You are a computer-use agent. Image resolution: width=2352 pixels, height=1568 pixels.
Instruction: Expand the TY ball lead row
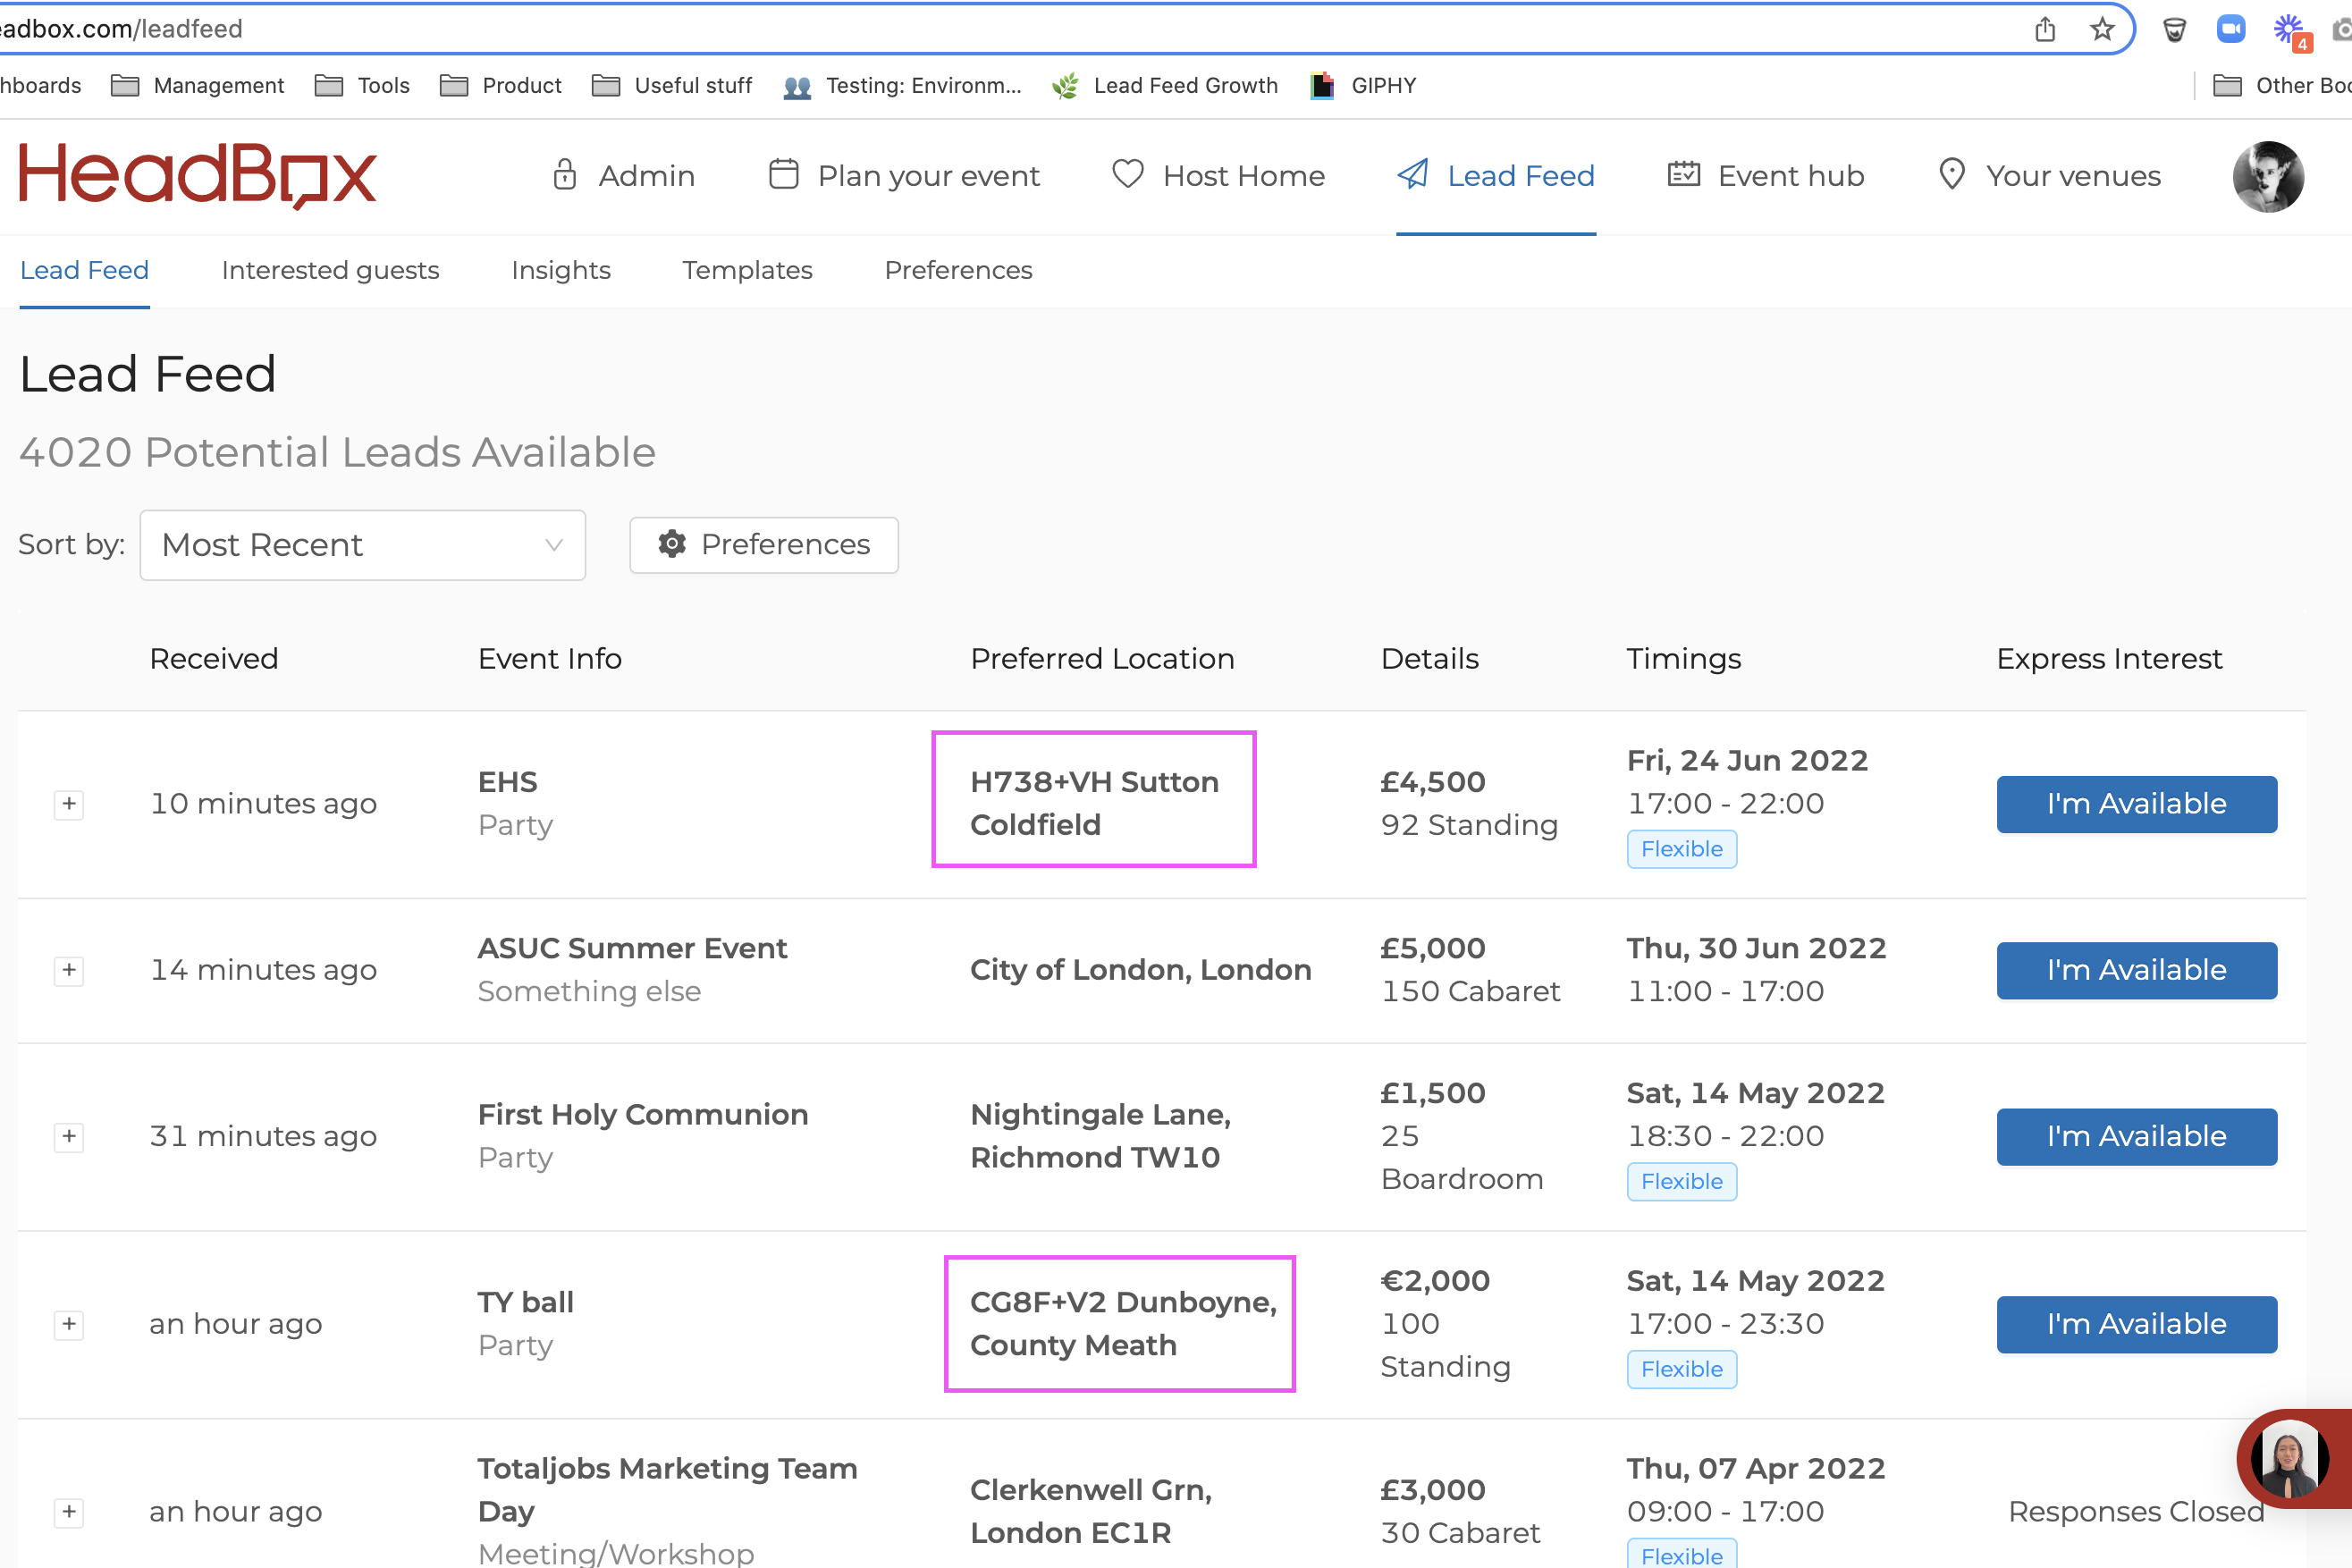coord(68,1324)
